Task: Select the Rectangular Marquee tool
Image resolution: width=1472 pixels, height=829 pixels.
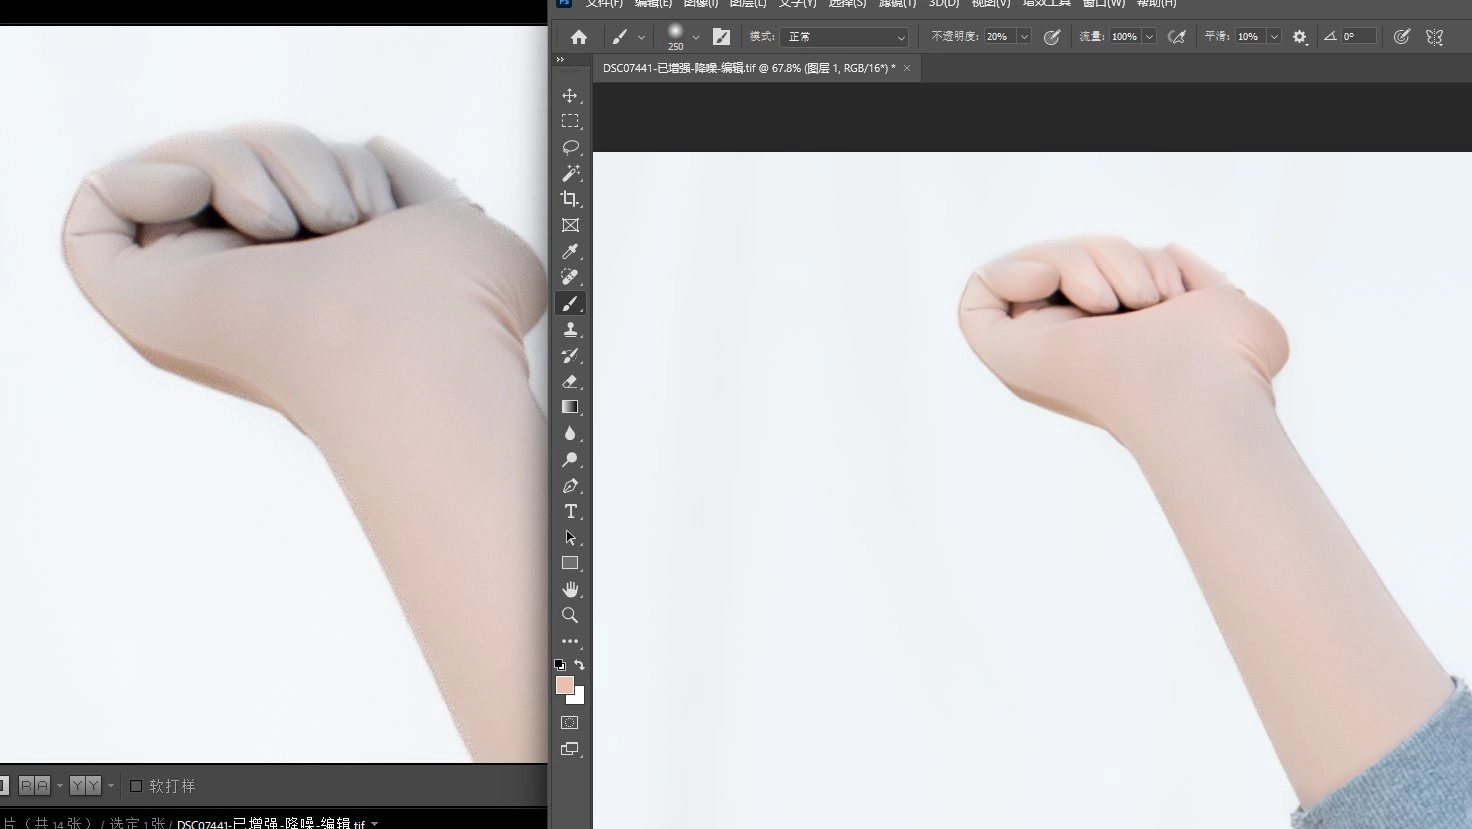Action: [570, 121]
